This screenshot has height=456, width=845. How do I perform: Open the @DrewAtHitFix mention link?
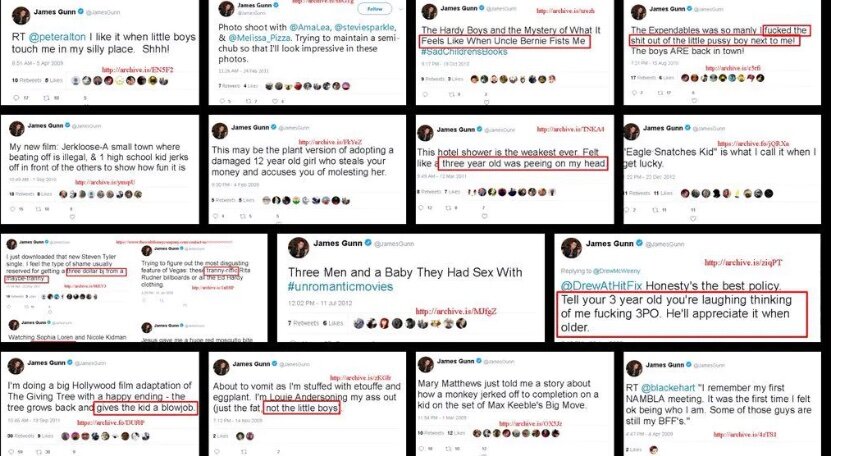coord(601,286)
